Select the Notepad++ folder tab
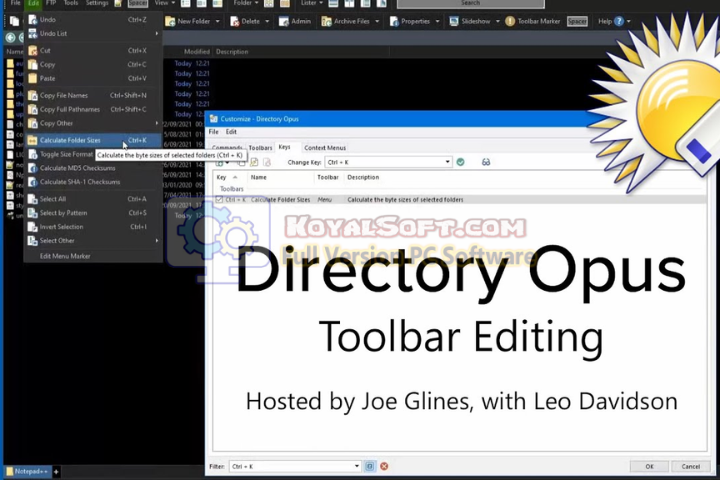 point(28,472)
